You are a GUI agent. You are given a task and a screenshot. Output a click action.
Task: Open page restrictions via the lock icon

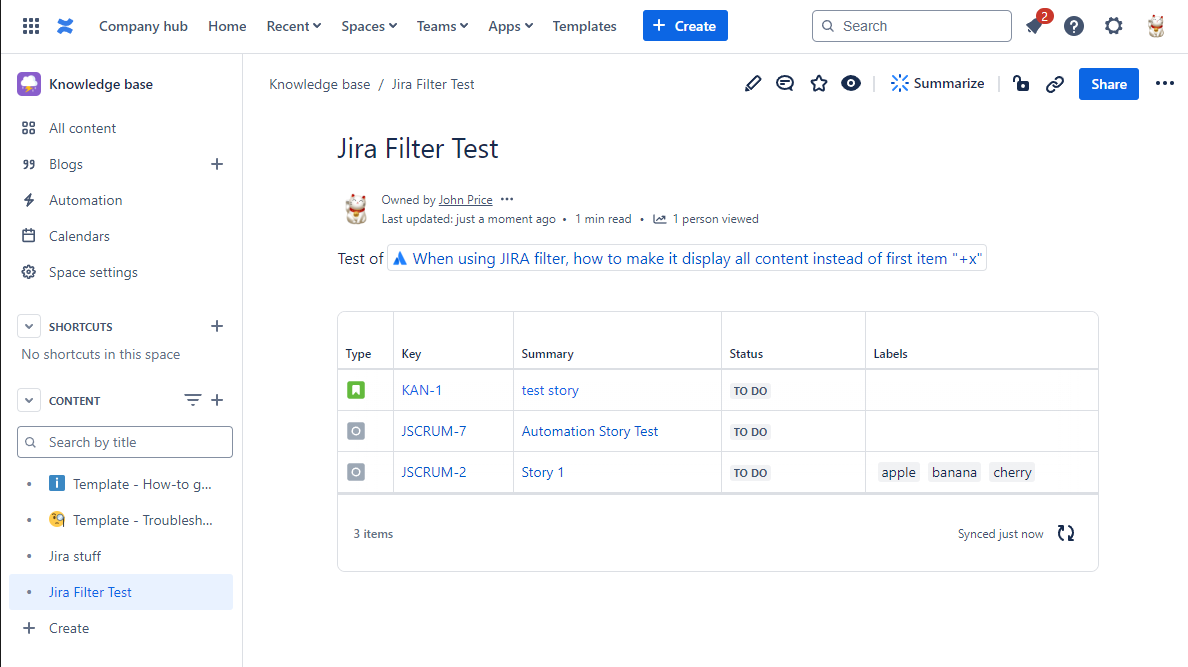(1021, 84)
